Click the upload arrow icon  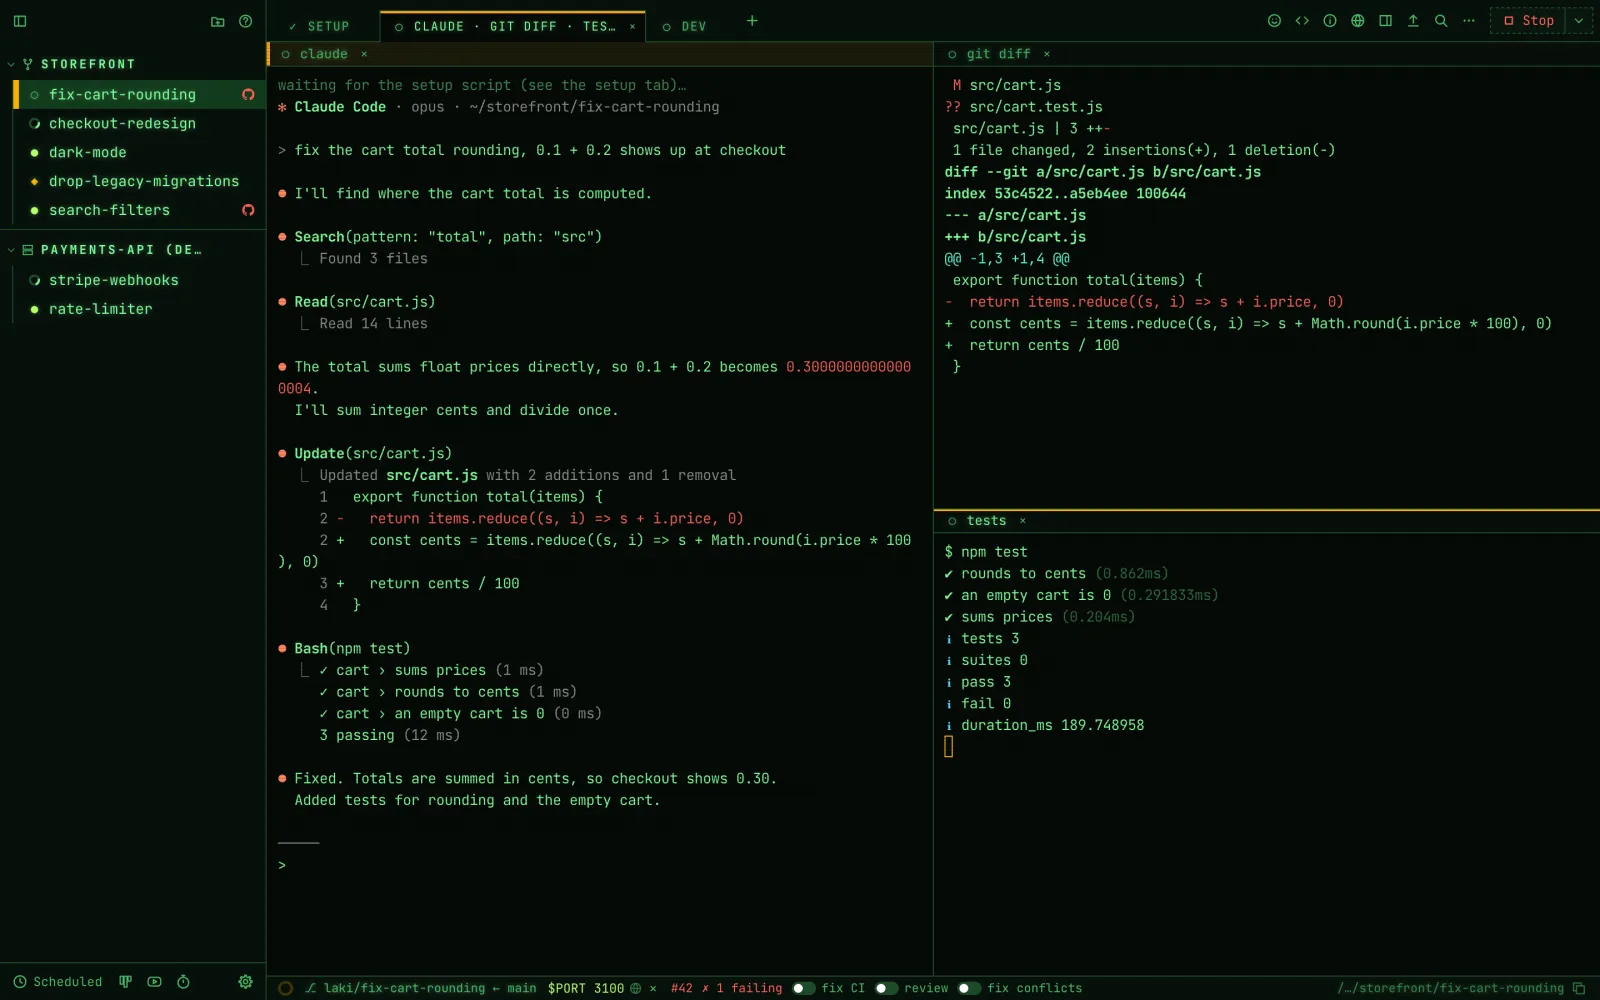1413,20
